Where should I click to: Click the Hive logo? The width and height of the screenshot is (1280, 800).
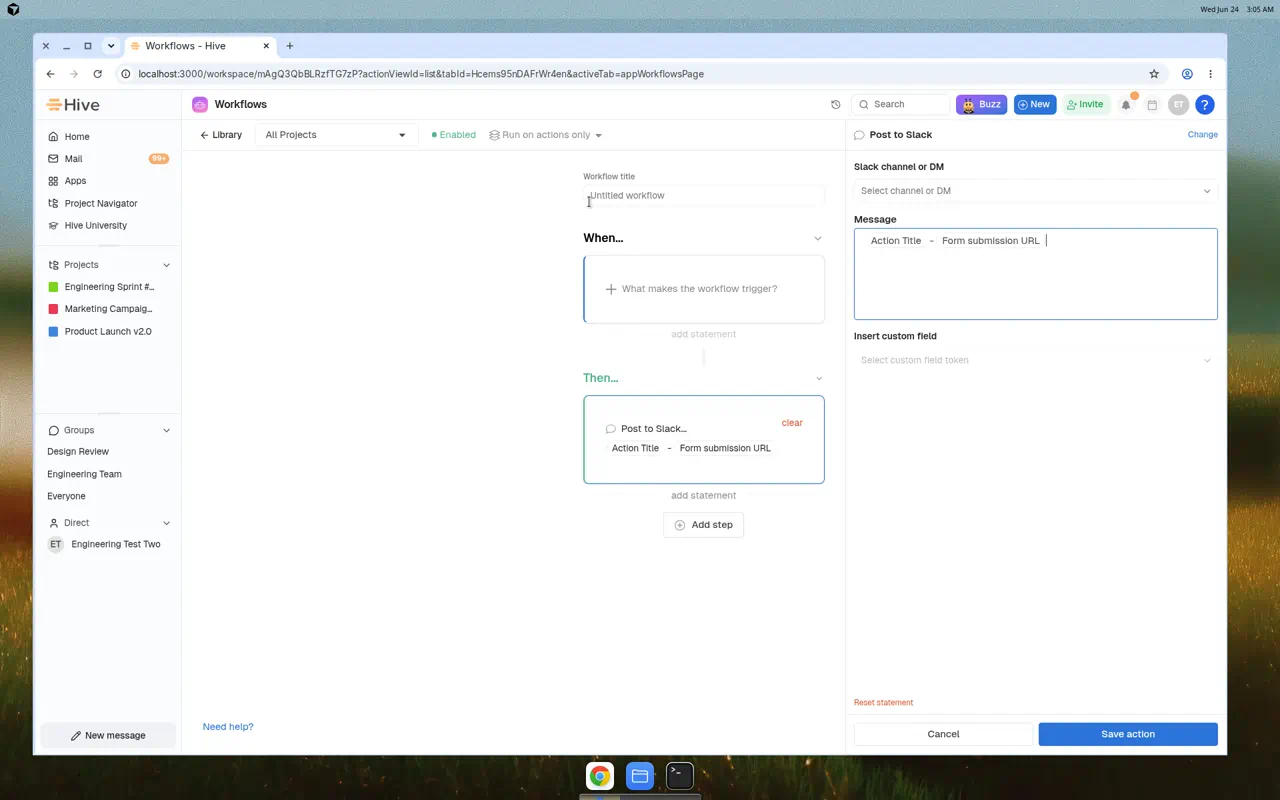(x=73, y=104)
